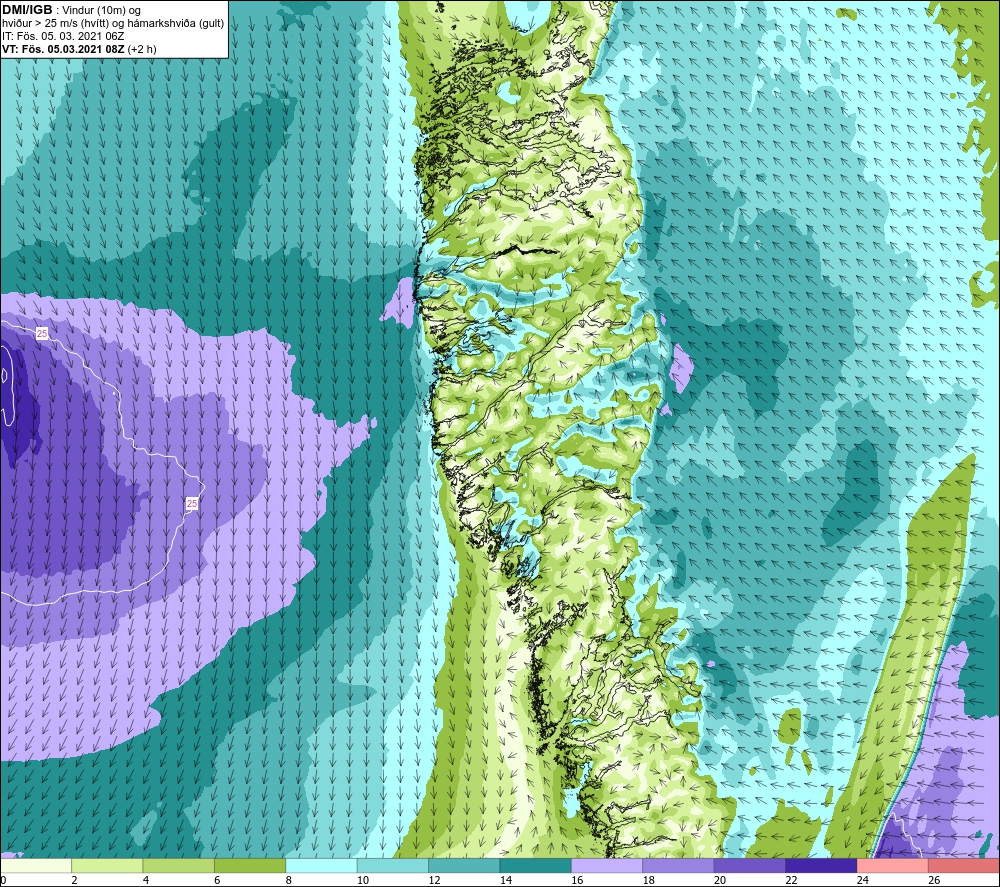Pick the 20–22 m/s violet legend swatch
This screenshot has width=1000, height=887.
pos(750,865)
